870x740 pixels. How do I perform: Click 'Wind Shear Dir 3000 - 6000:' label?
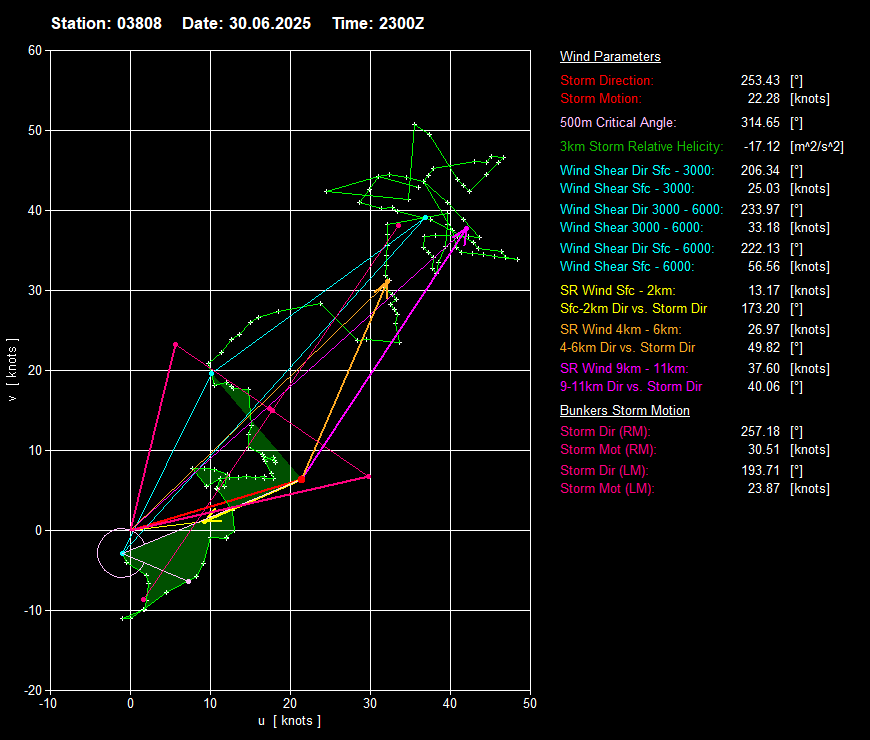pyautogui.click(x=641, y=210)
